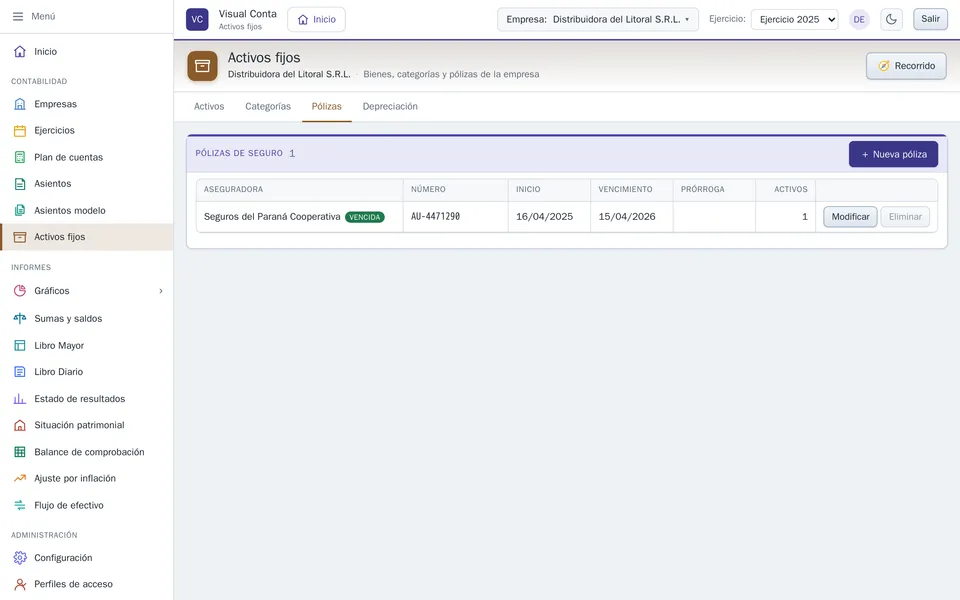960x600 pixels.
Task: Click the Inicio house icon in sidebar
Action: click(x=20, y=51)
